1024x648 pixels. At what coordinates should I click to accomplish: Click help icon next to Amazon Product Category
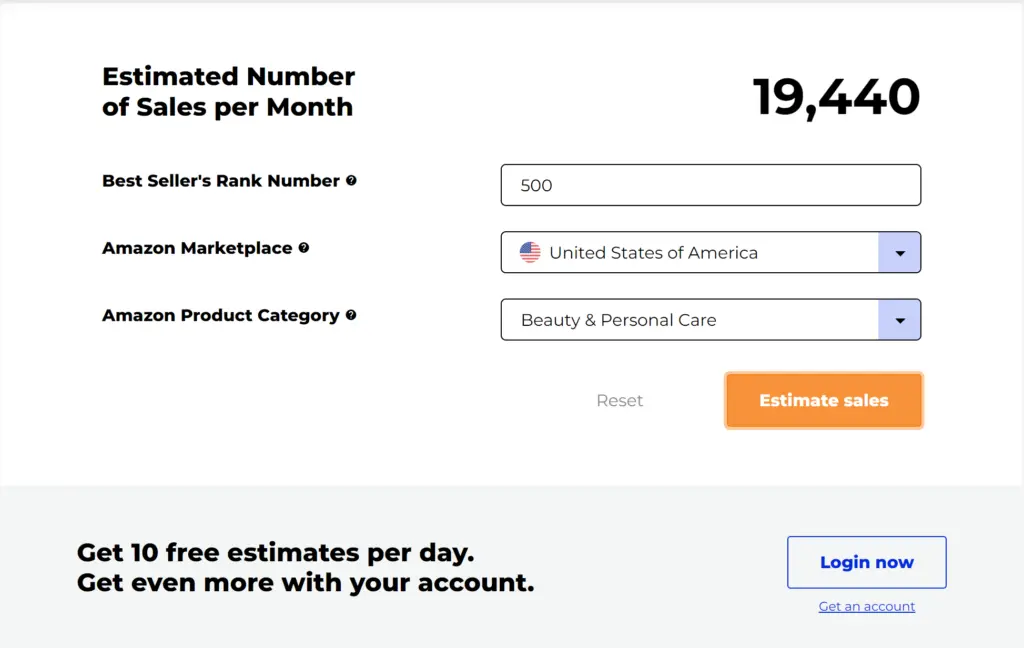pyautogui.click(x=351, y=315)
